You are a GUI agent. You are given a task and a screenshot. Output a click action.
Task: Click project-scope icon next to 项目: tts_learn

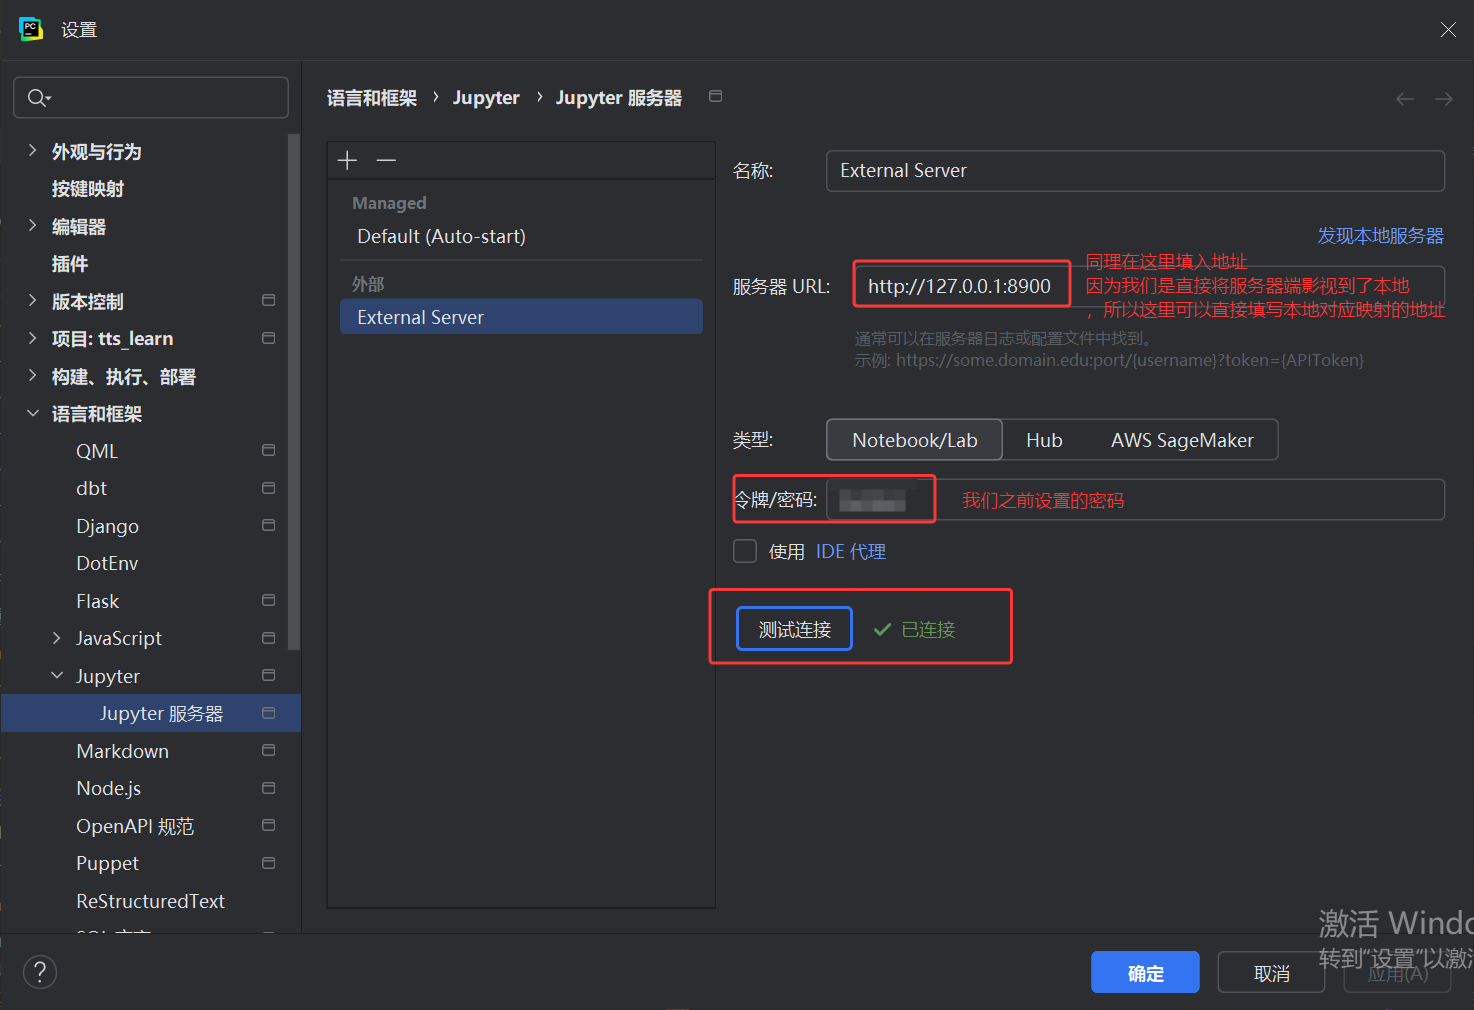point(268,338)
